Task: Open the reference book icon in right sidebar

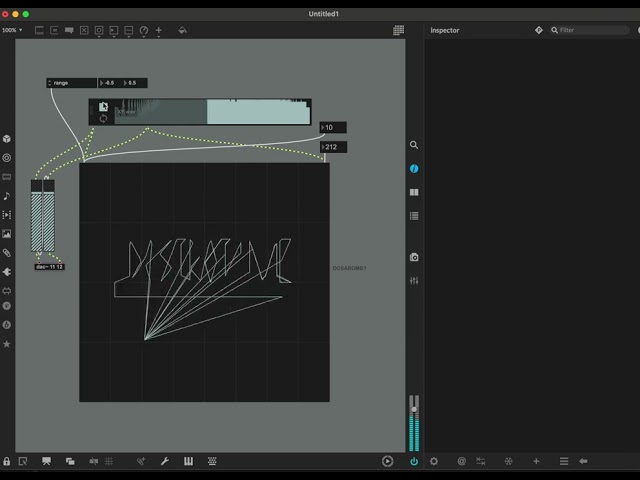Action: coord(414,192)
